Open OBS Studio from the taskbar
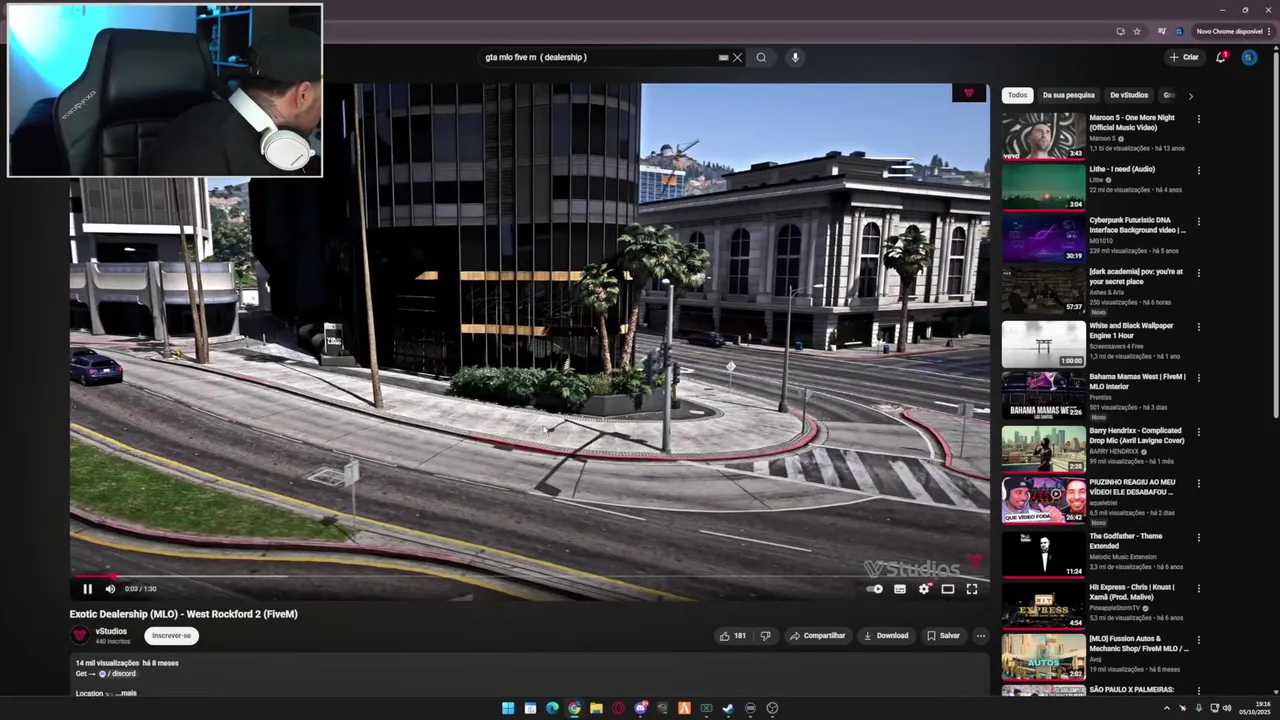The height and width of the screenshot is (720, 1280). (x=772, y=708)
